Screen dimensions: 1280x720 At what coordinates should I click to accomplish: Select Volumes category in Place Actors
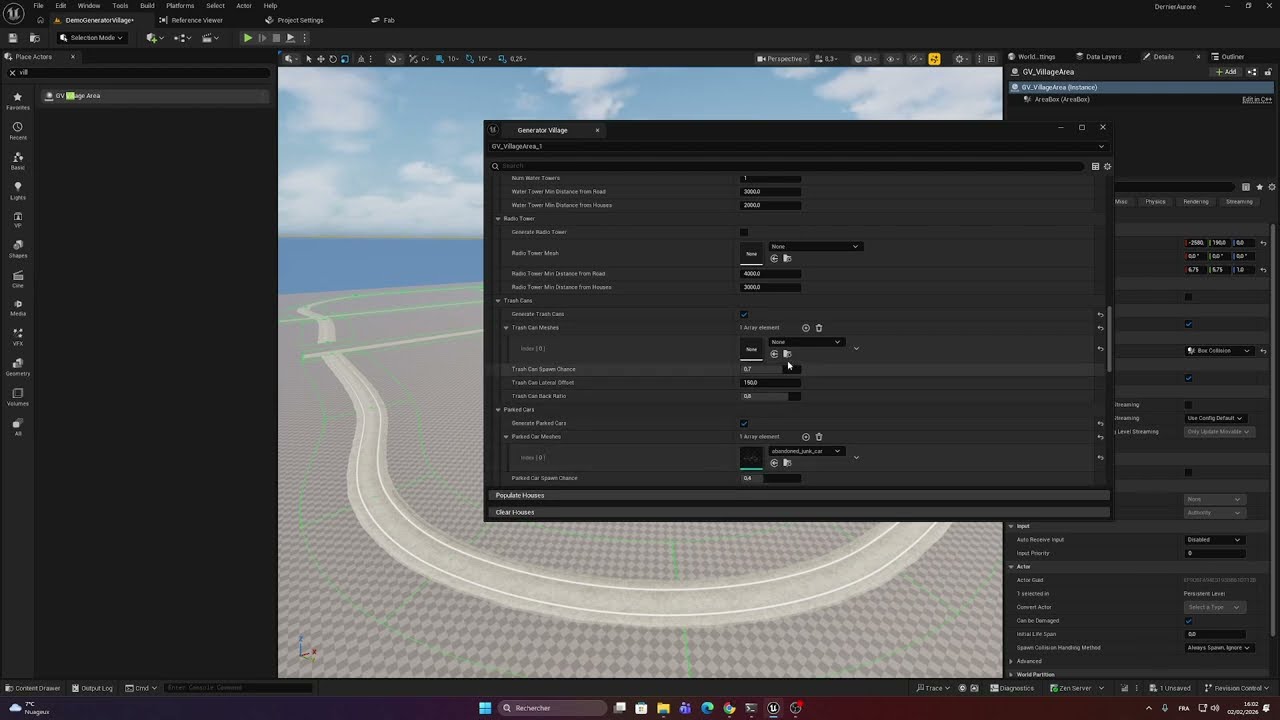coord(17,396)
